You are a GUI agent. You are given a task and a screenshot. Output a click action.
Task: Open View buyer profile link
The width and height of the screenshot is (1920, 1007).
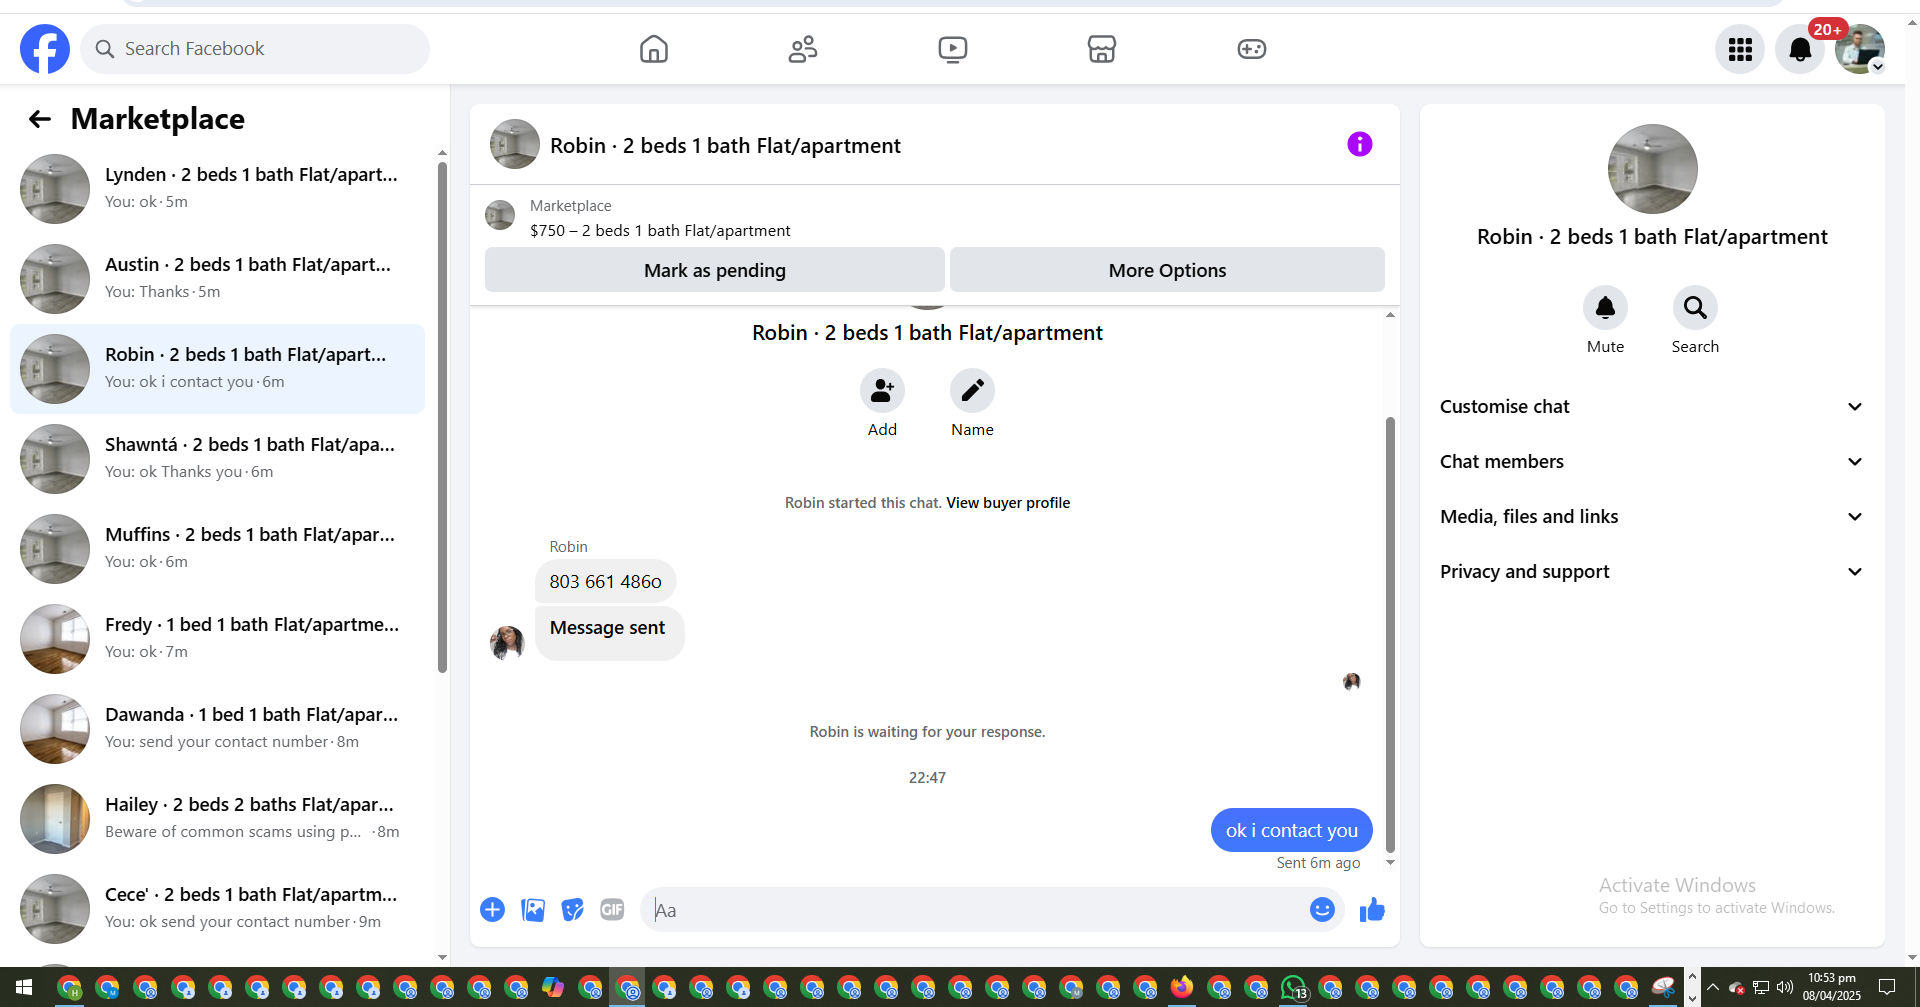[1008, 503]
